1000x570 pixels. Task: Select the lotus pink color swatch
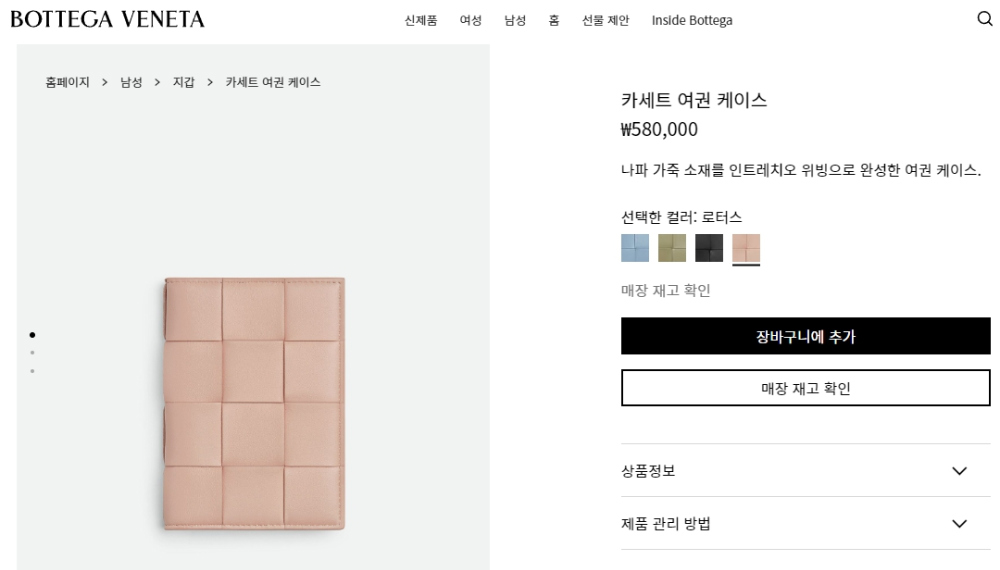click(746, 248)
